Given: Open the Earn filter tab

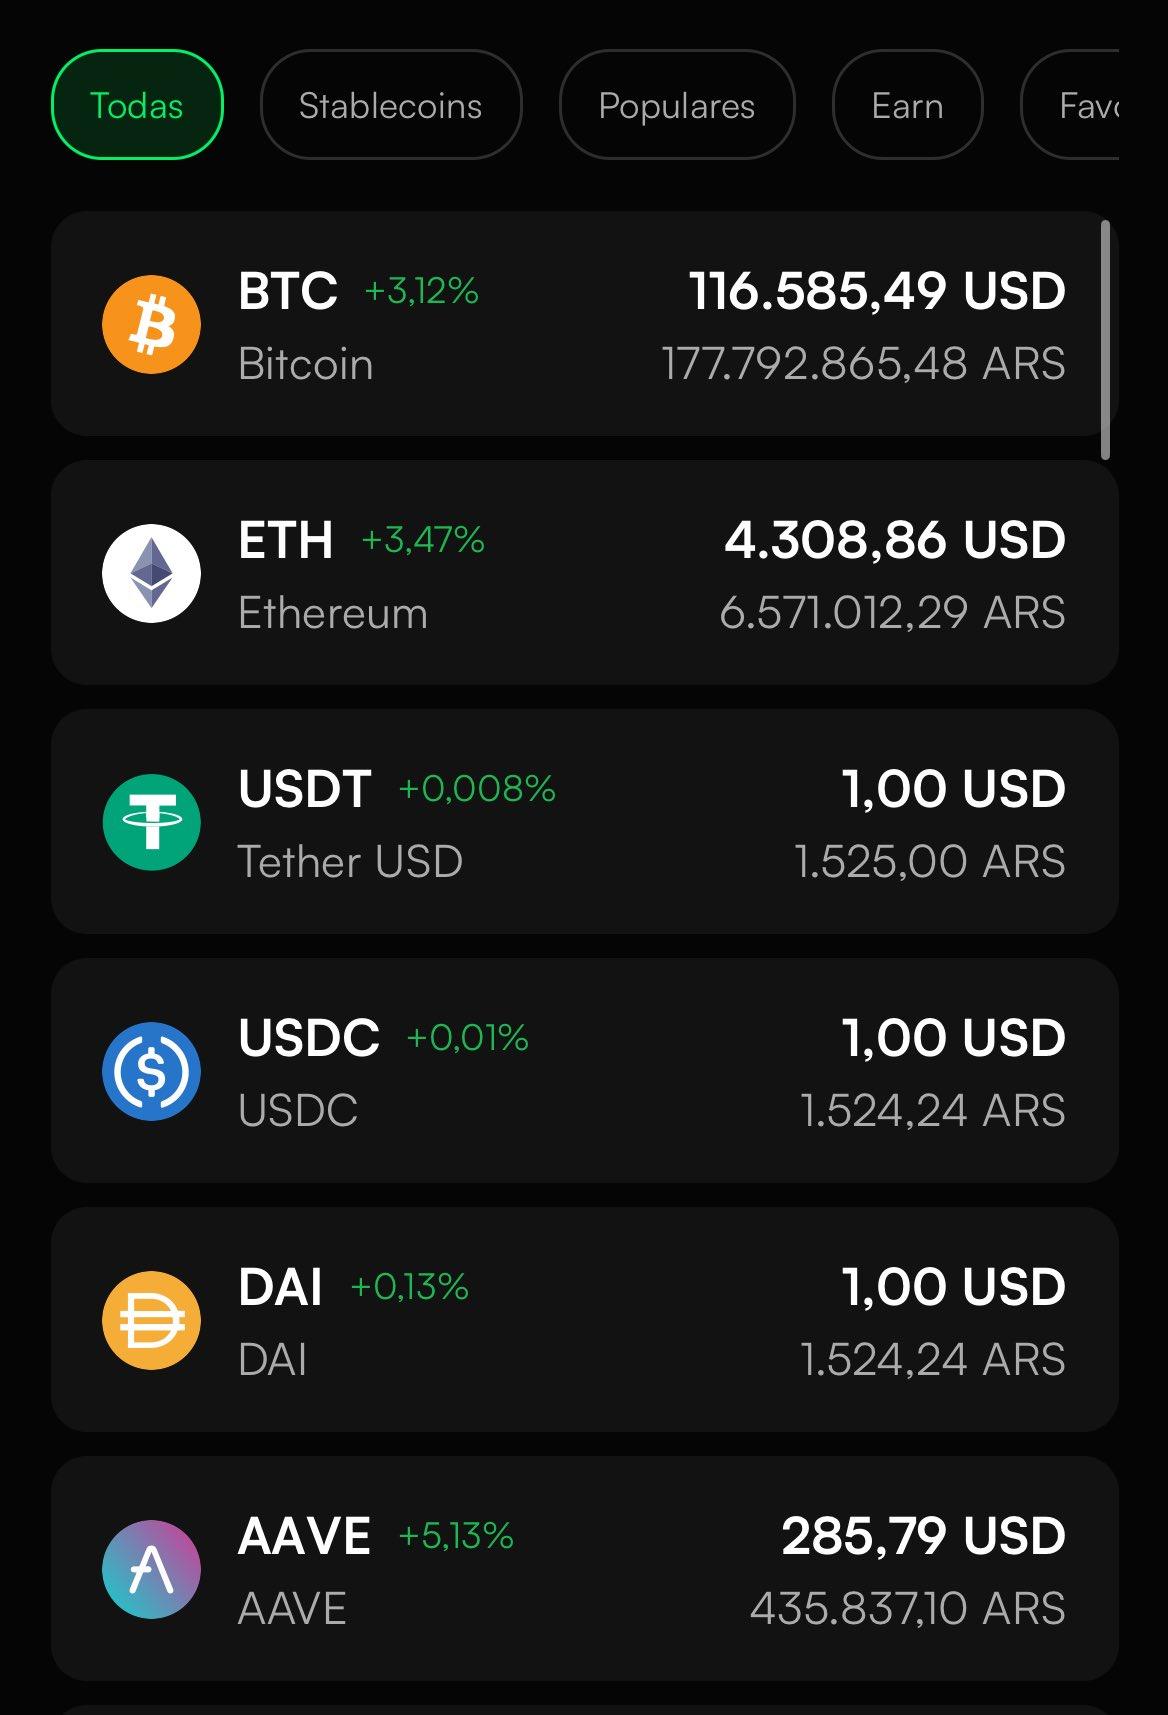Looking at the screenshot, I should [907, 105].
